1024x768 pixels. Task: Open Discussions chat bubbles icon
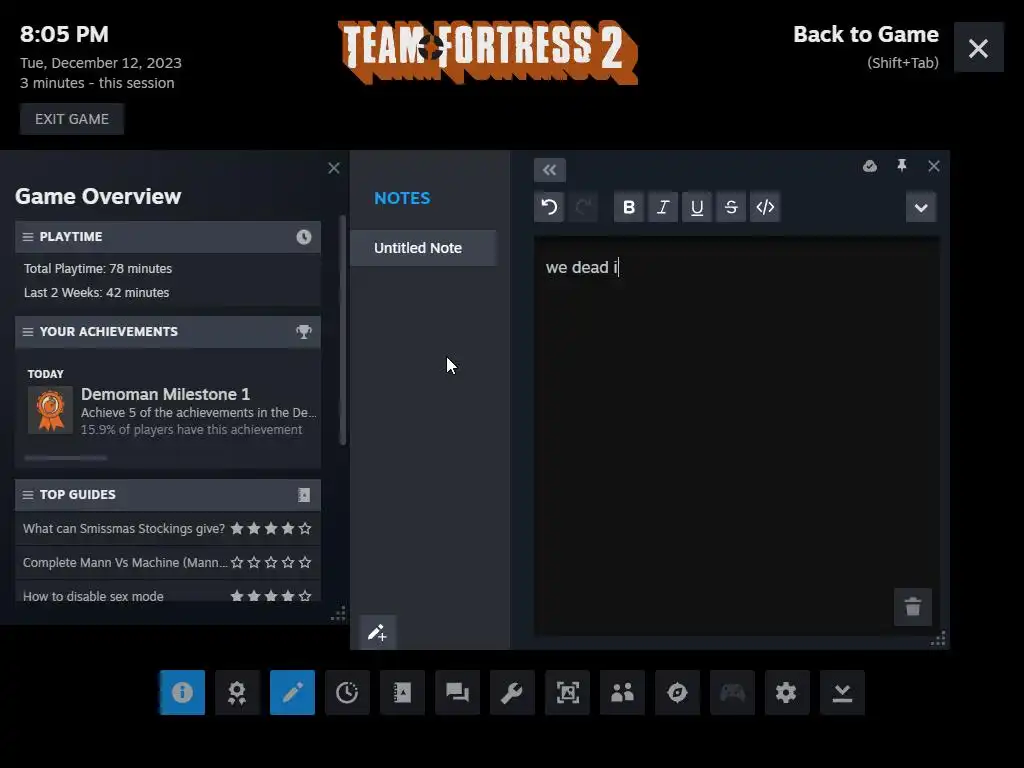457,692
